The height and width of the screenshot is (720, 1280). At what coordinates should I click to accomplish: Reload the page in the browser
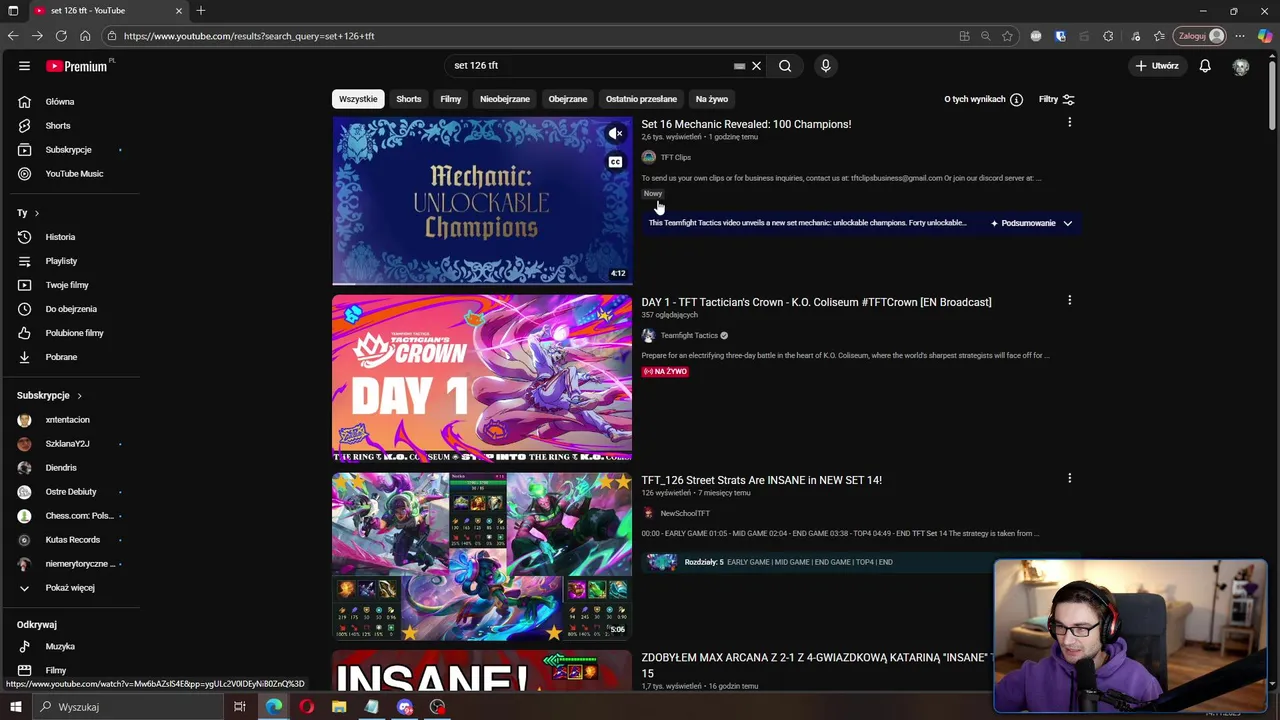coord(61,36)
